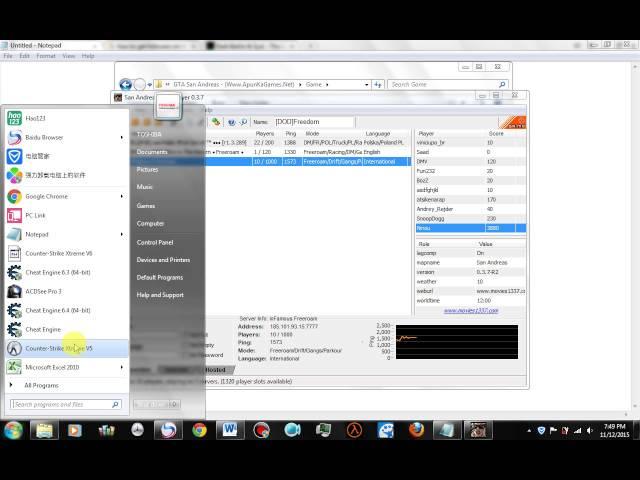Viewport: 640px width, 480px height.
Task: Open Computer from Start menu
Action: [150, 224]
